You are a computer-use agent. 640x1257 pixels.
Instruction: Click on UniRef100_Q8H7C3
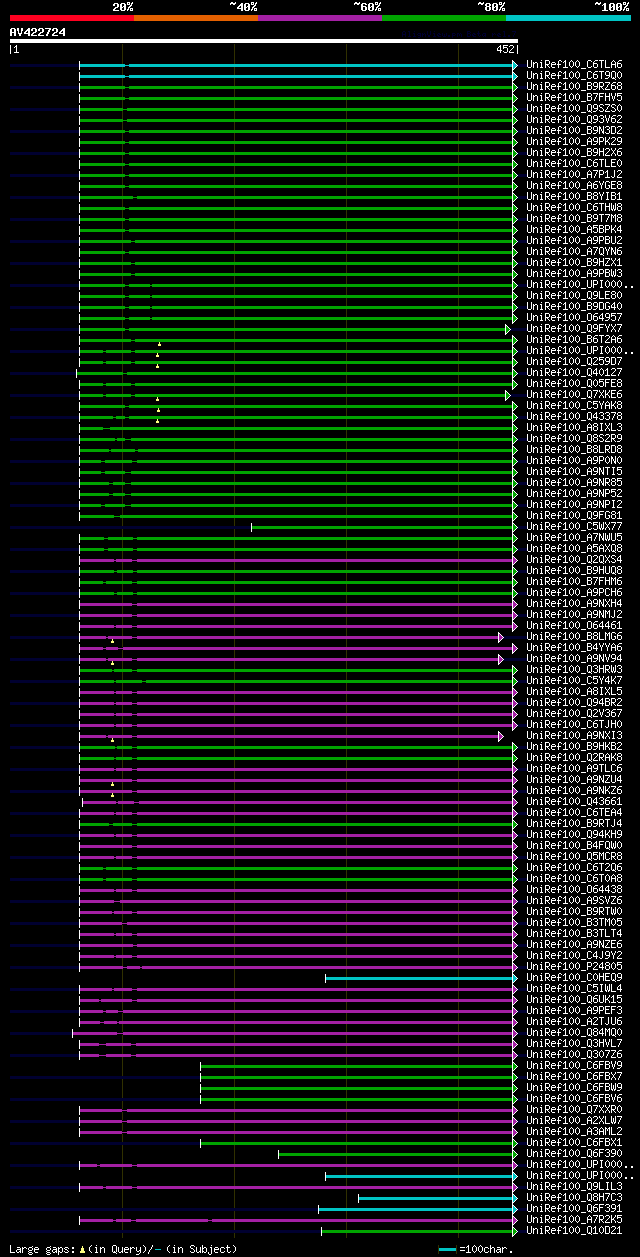point(574,1197)
